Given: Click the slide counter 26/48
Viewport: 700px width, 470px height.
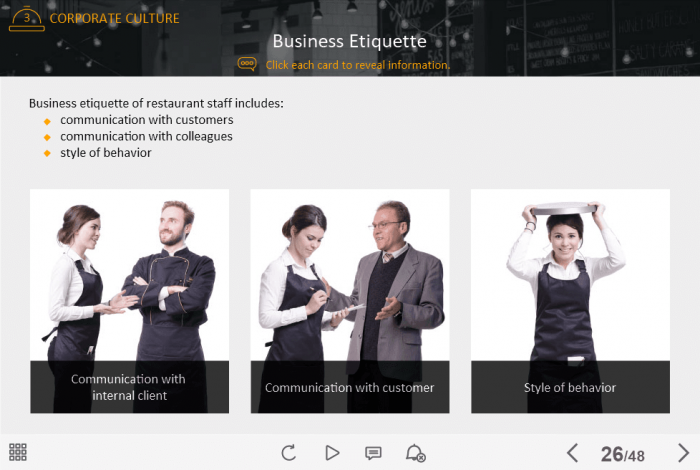Looking at the screenshot, I should coord(623,454).
